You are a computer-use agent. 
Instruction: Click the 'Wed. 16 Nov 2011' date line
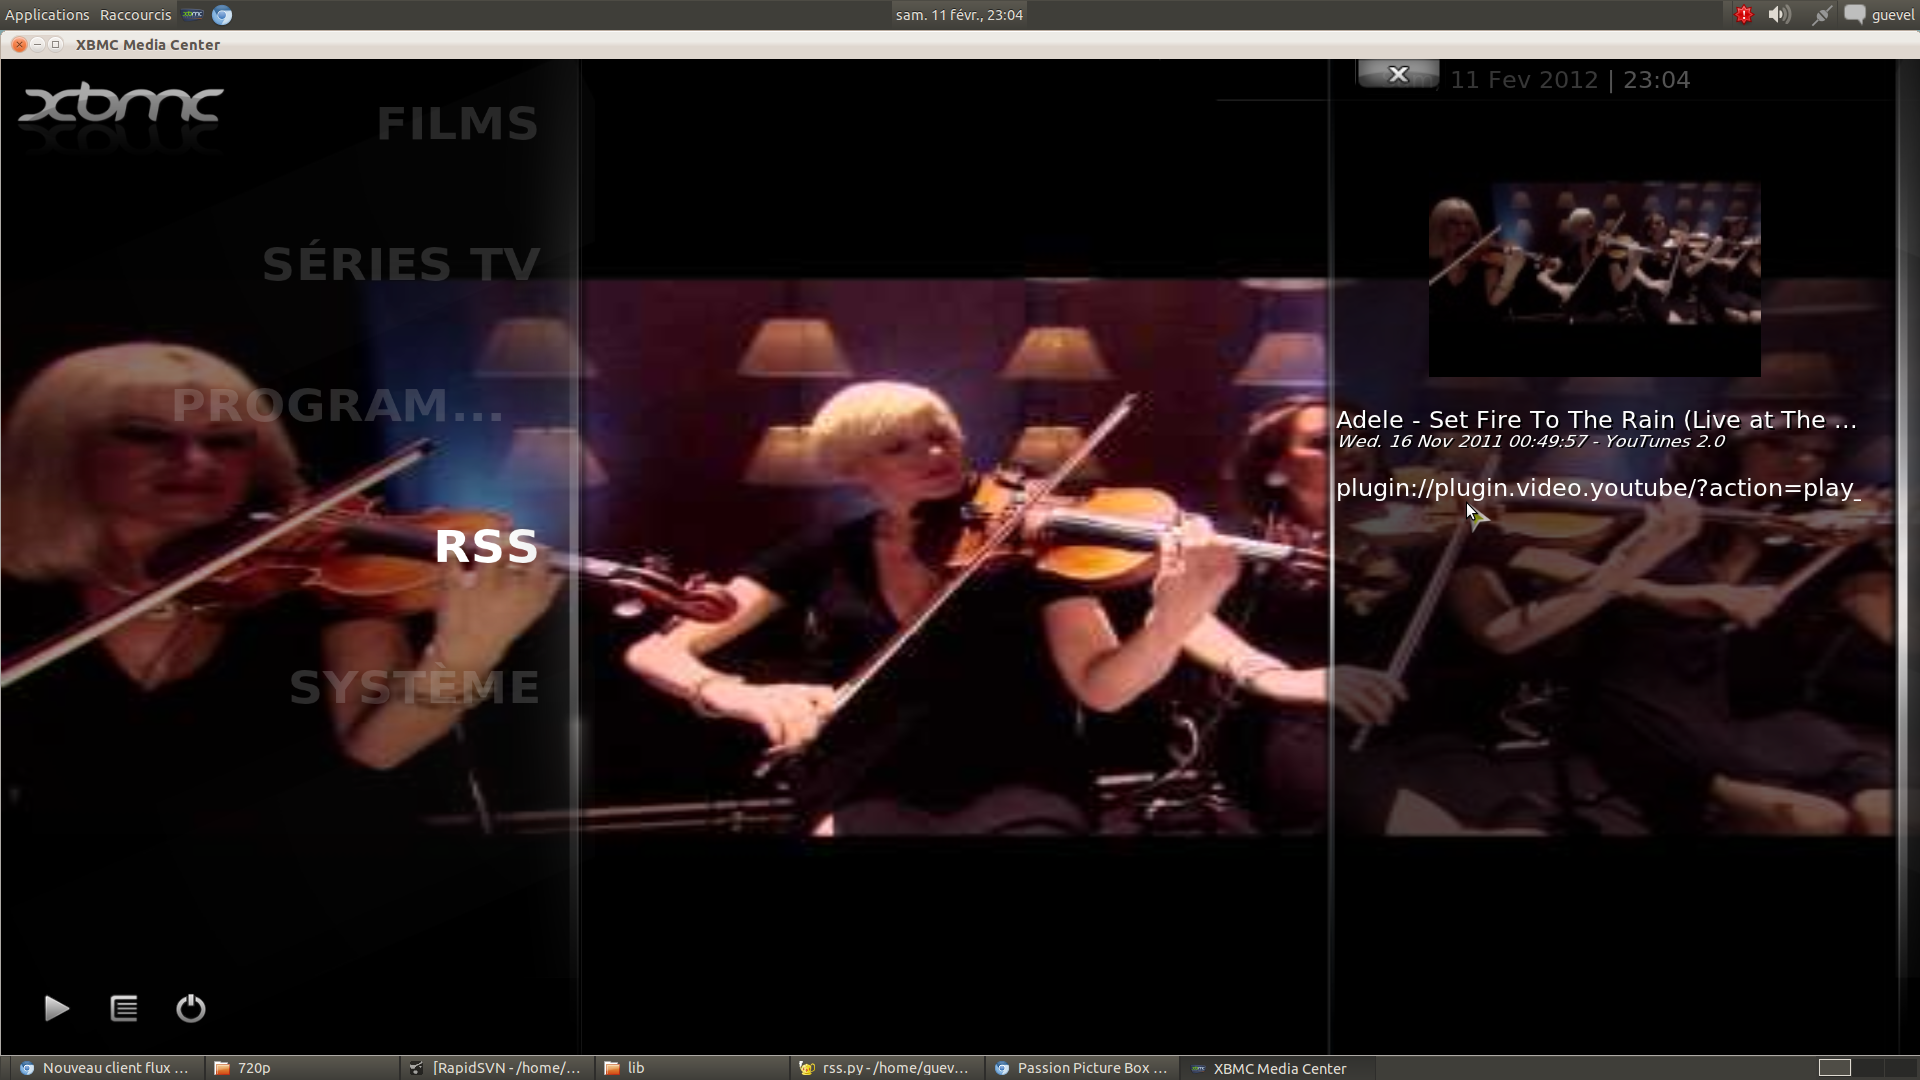tap(1530, 441)
